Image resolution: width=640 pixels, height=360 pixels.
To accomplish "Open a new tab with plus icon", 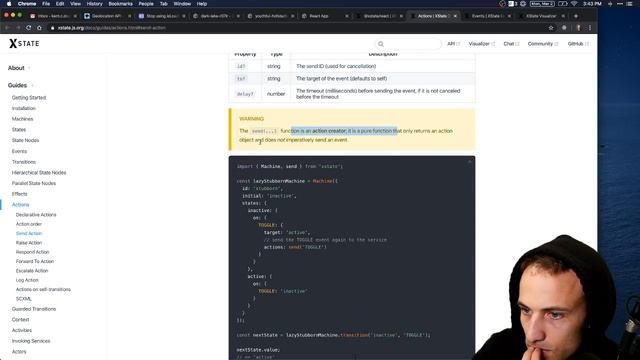I will click(x=576, y=16).
